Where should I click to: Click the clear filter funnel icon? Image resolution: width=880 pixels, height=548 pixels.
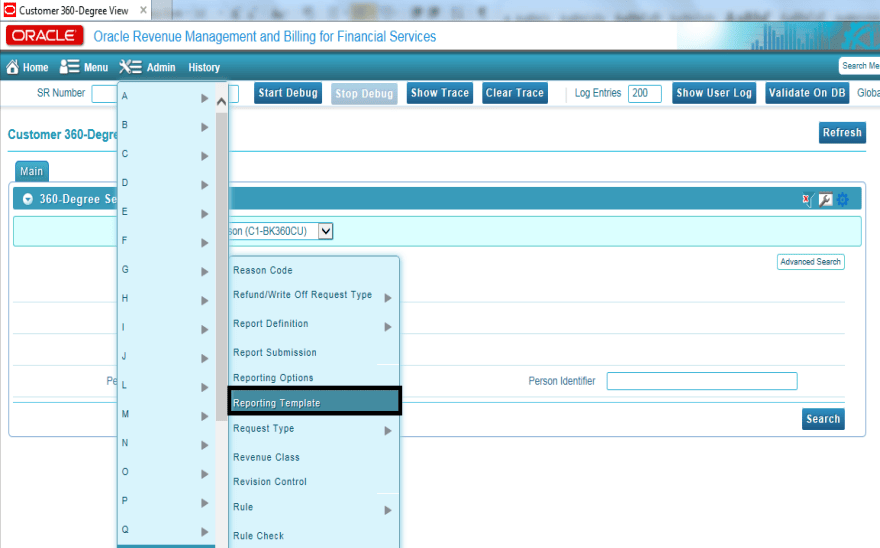[807, 199]
